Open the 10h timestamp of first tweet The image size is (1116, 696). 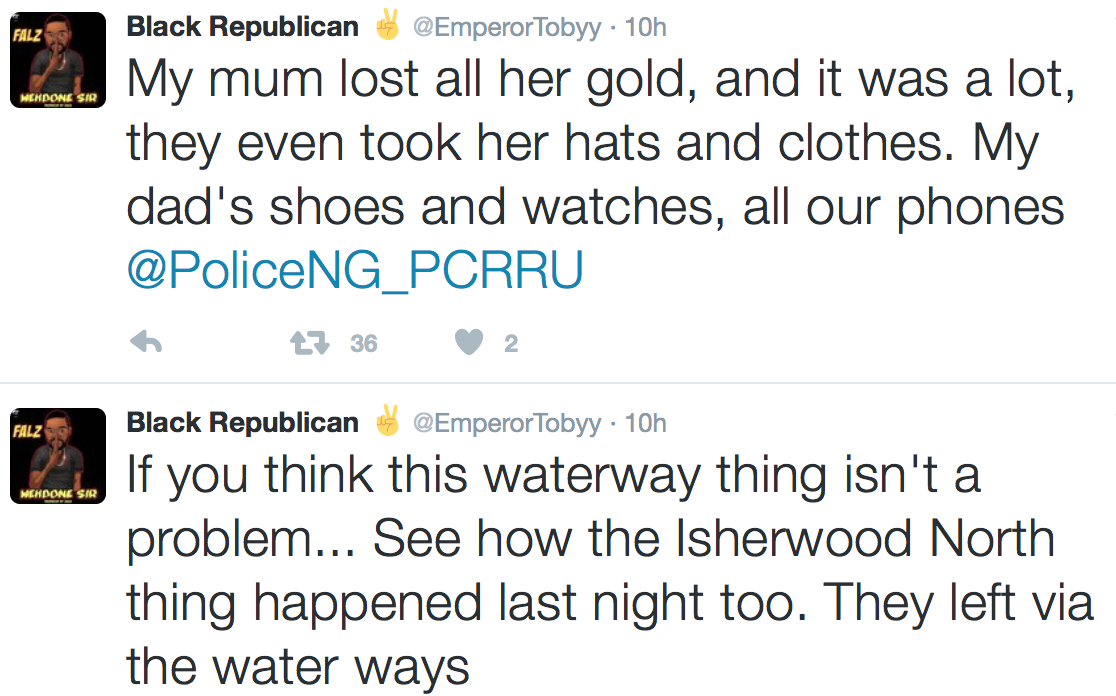click(x=646, y=28)
